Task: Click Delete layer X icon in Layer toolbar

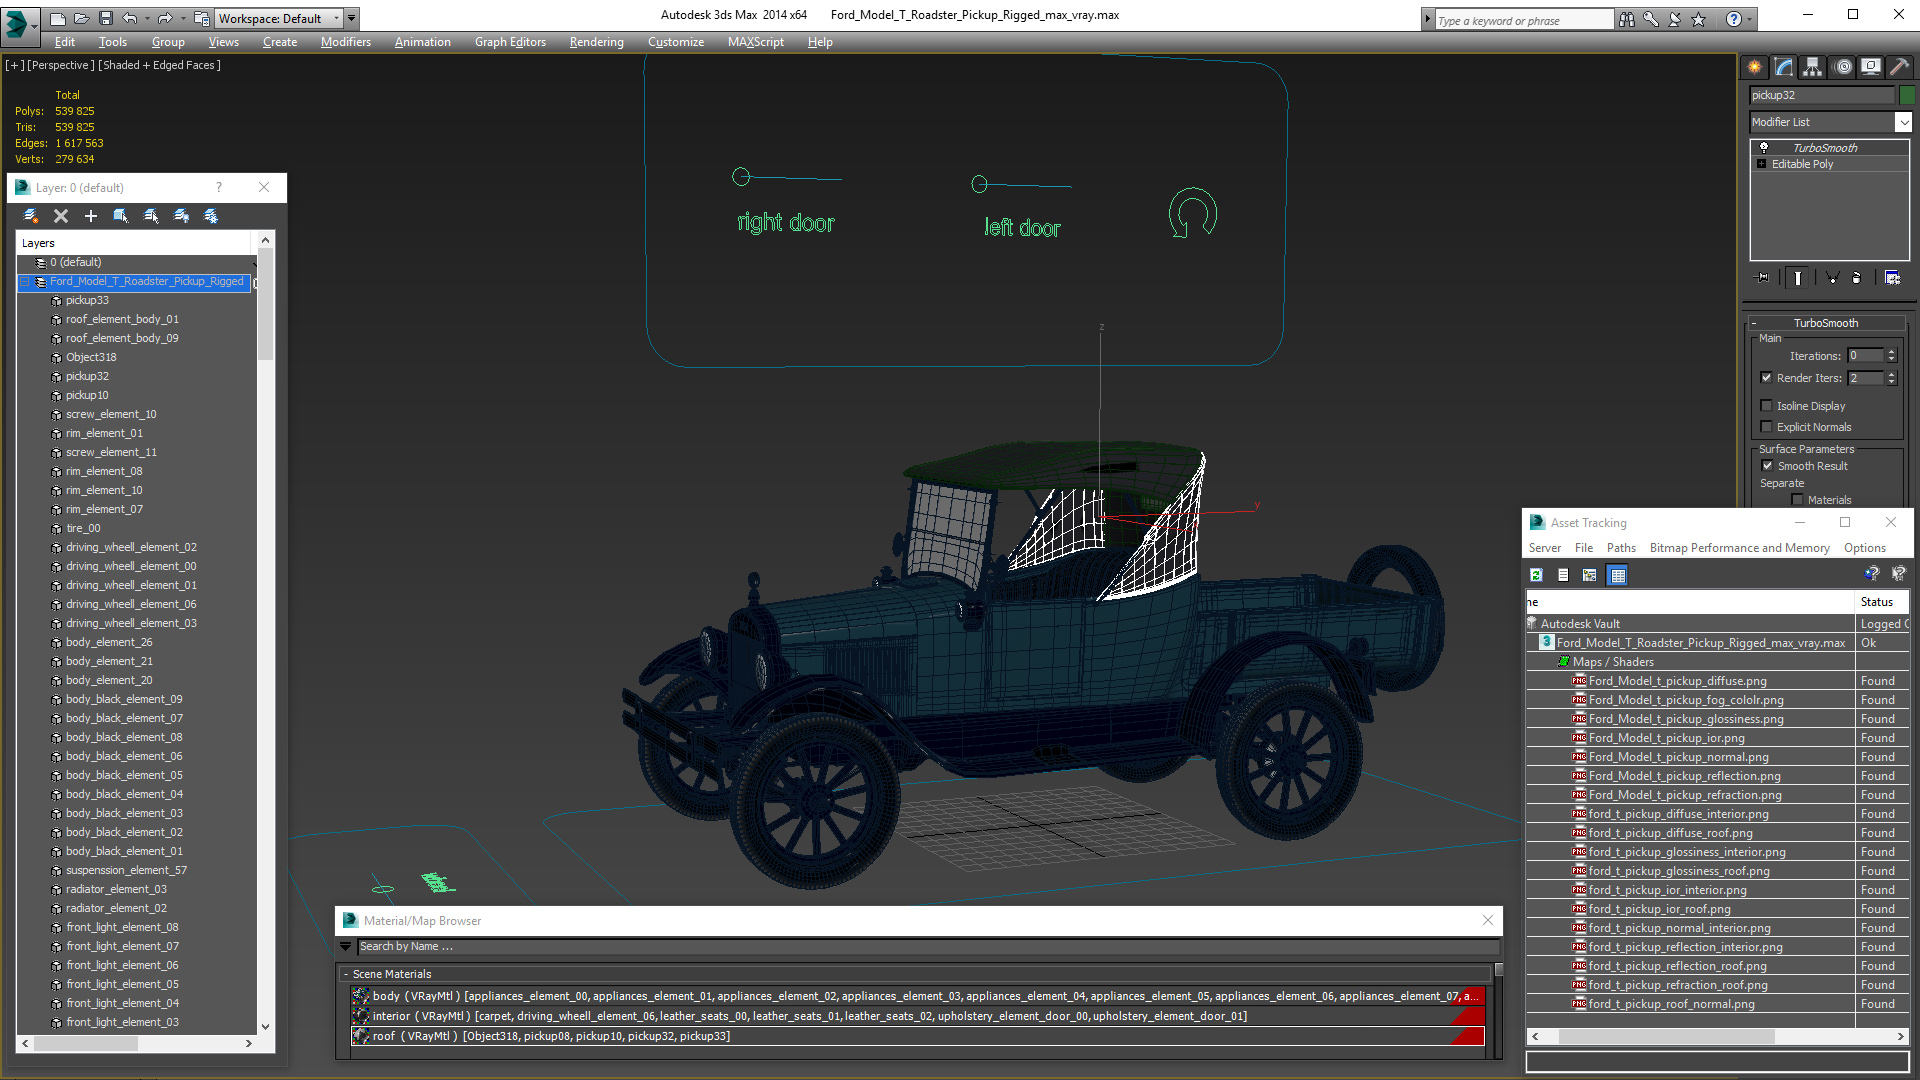Action: pyautogui.click(x=61, y=216)
